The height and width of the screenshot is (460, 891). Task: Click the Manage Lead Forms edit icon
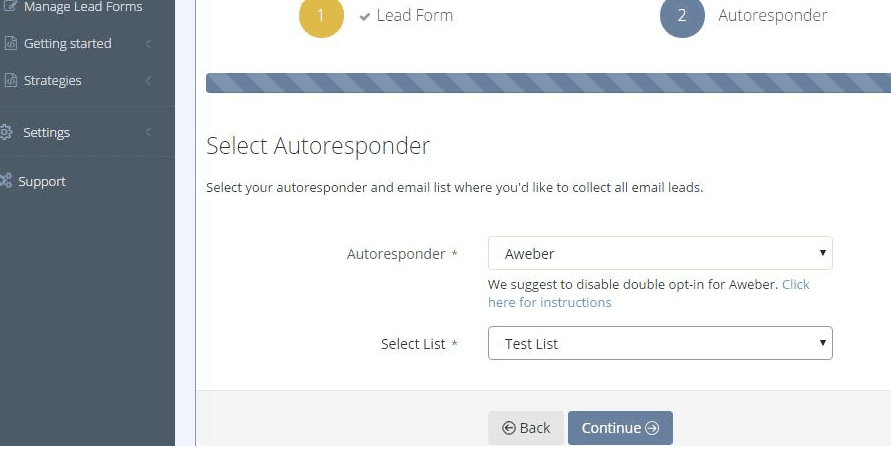(10, 6)
